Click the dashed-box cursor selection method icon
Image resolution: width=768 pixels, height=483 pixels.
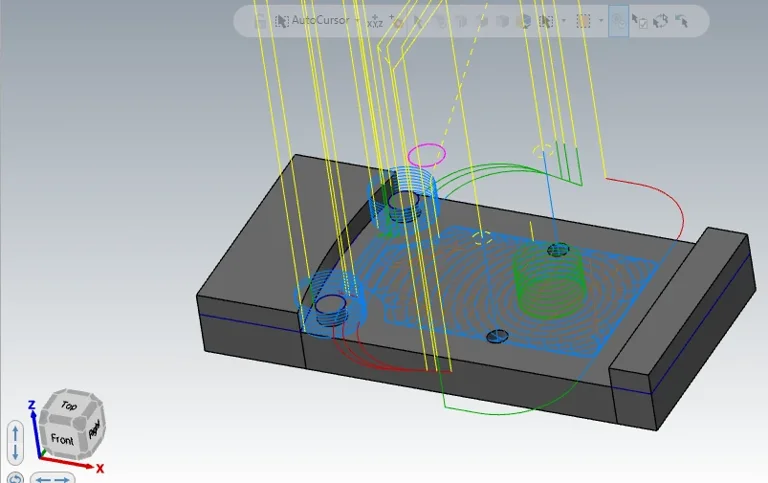point(546,21)
